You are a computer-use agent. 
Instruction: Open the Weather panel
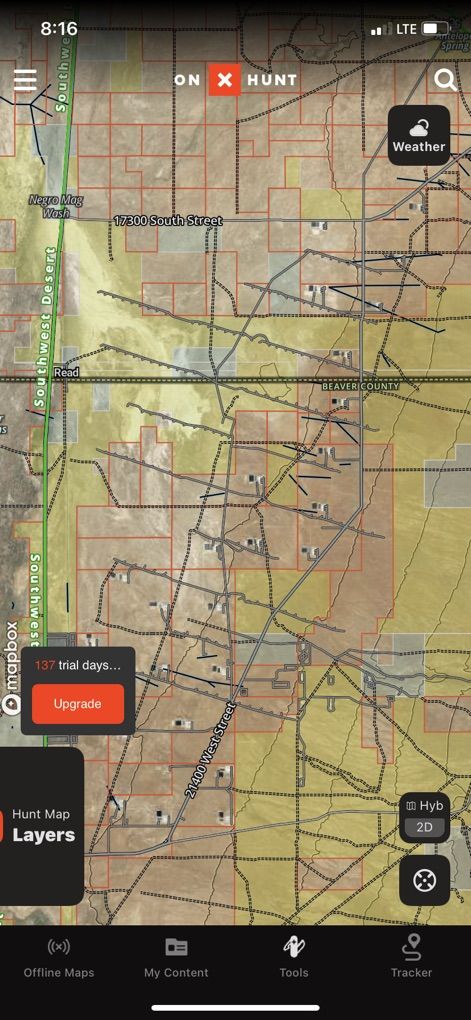coord(419,135)
